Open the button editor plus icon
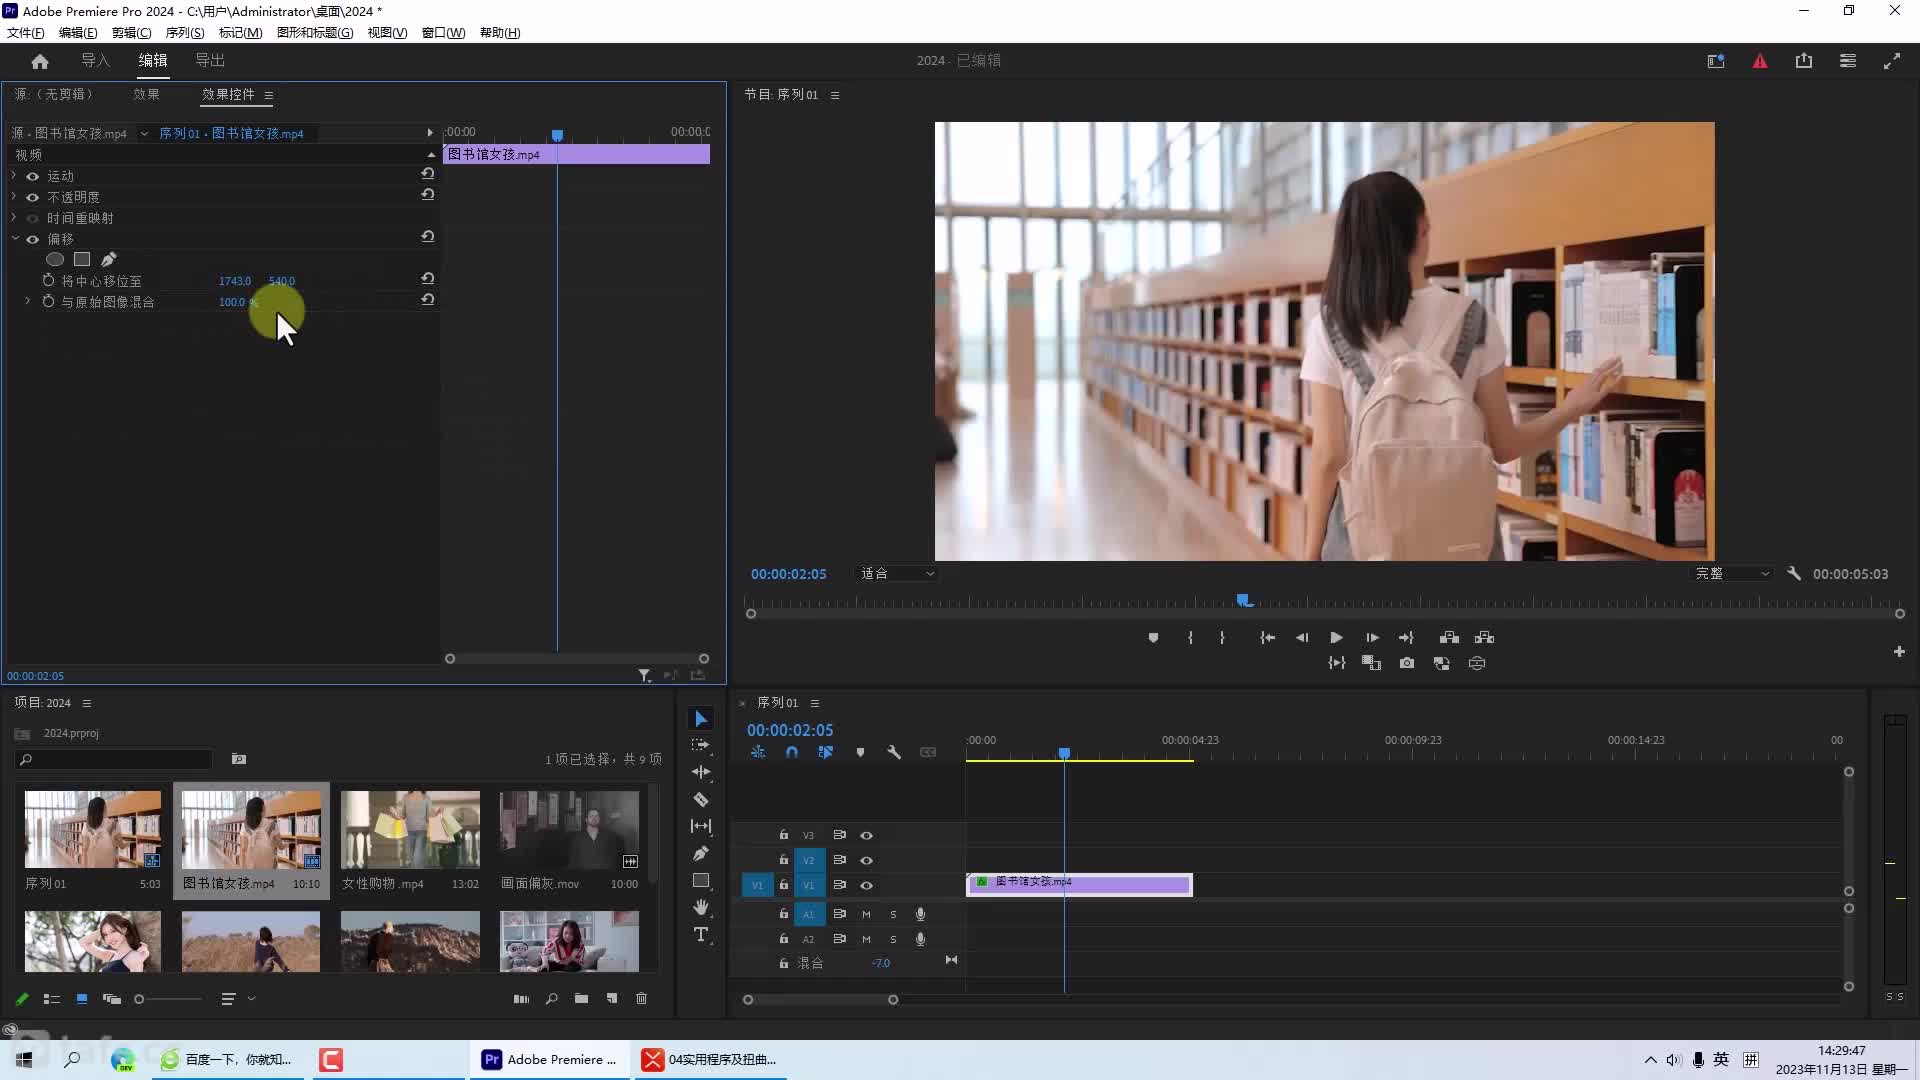This screenshot has height=1080, width=1920. coord(1899,652)
